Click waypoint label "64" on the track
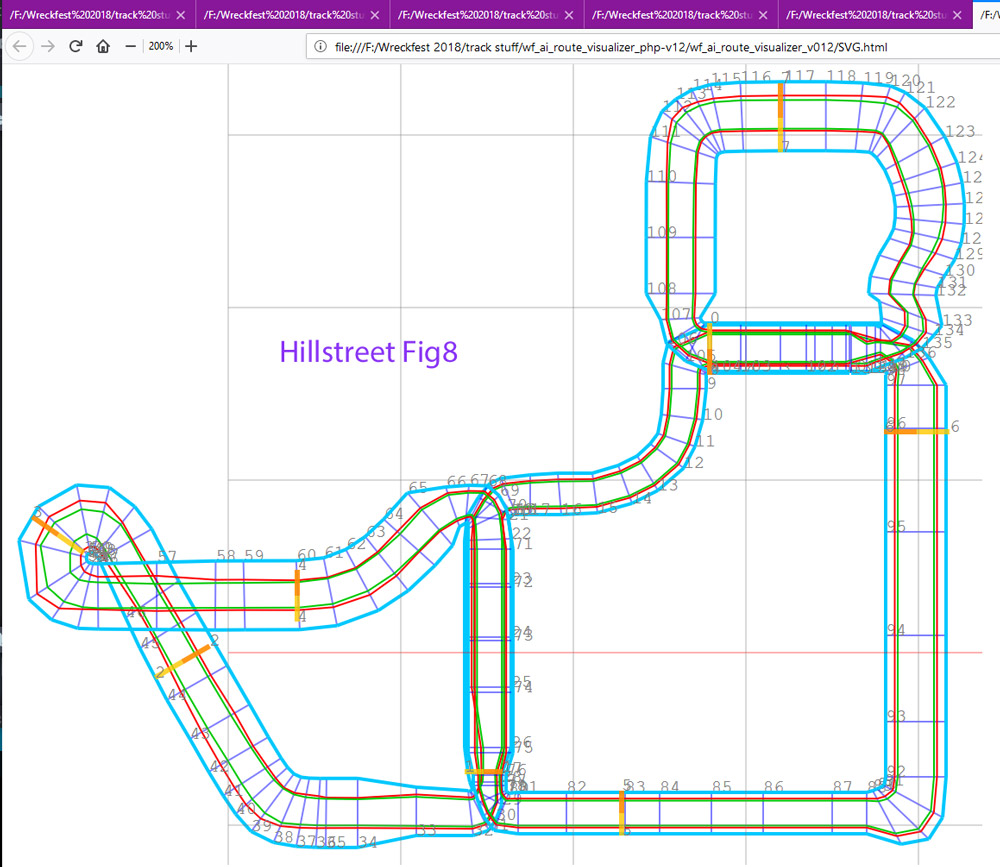Viewport: 1000px width, 867px height. (394, 514)
